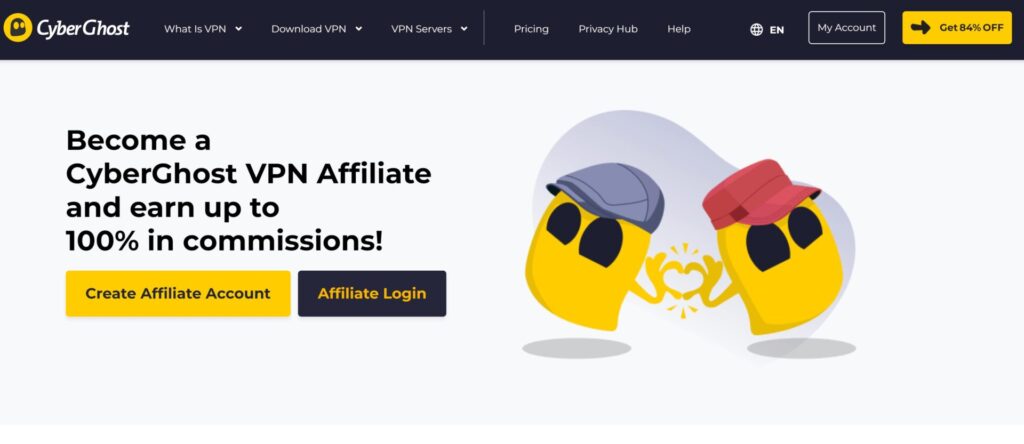Screen dimensions: 1024x444
Task: Click the Affiliate Login button
Action: click(372, 293)
